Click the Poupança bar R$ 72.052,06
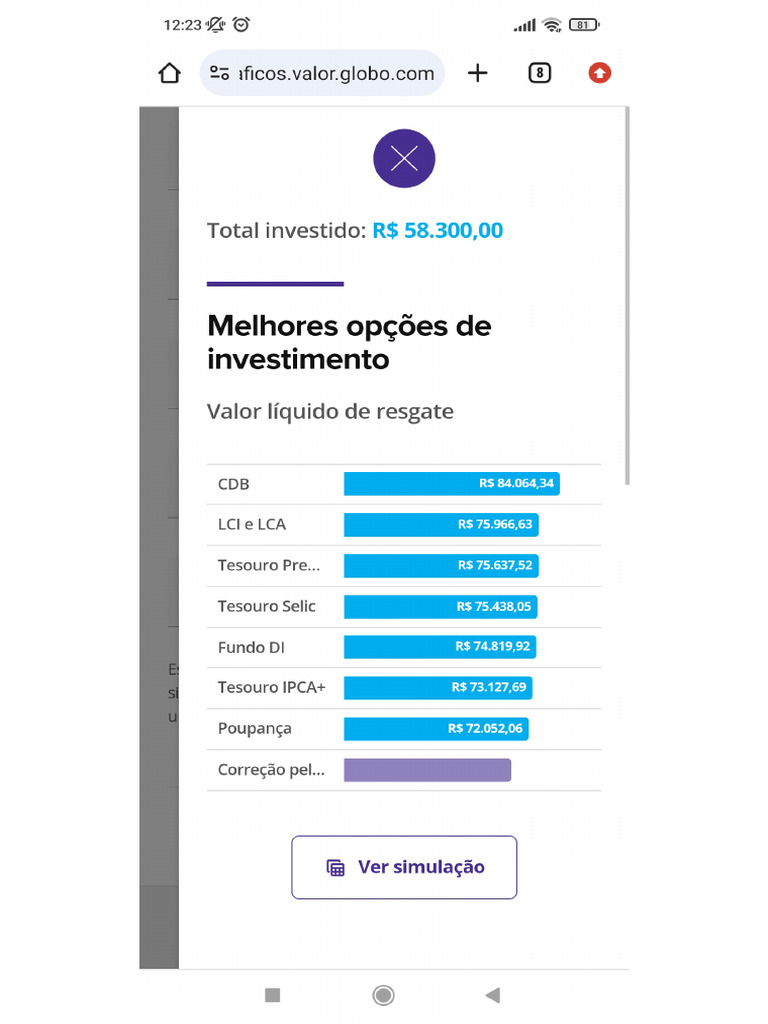The height and width of the screenshot is (1024, 768). coord(436,729)
